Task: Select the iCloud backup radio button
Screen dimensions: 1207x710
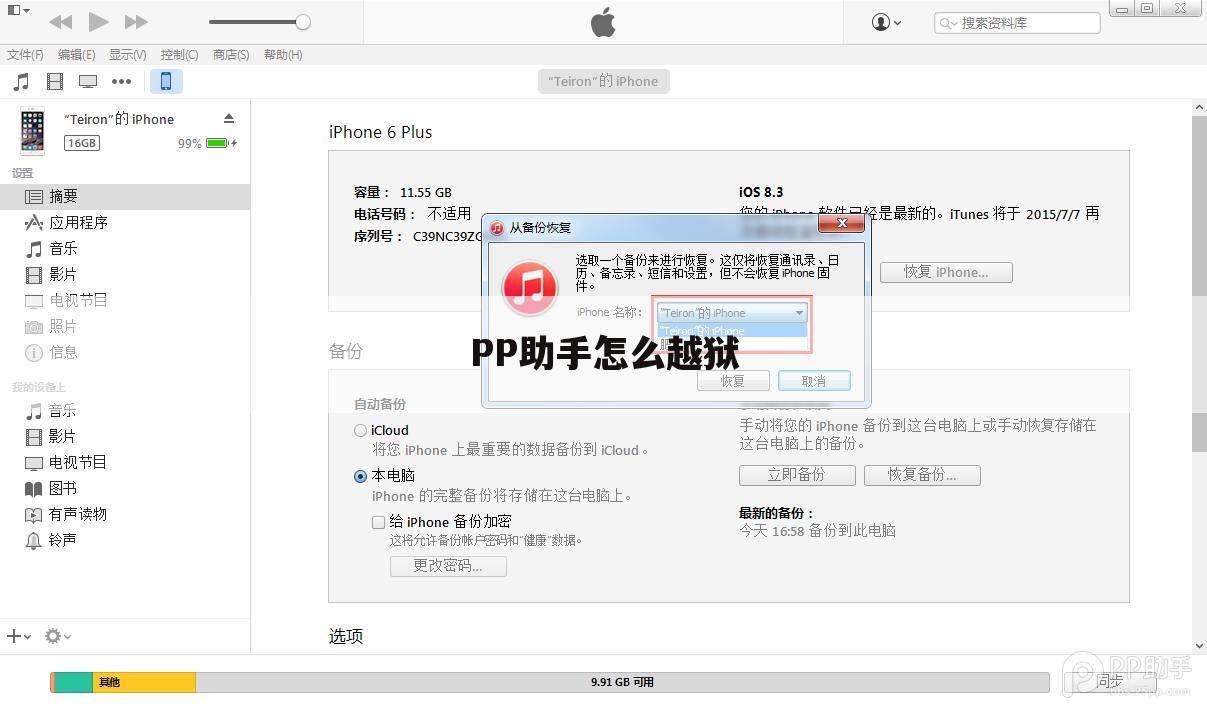Action: click(360, 431)
